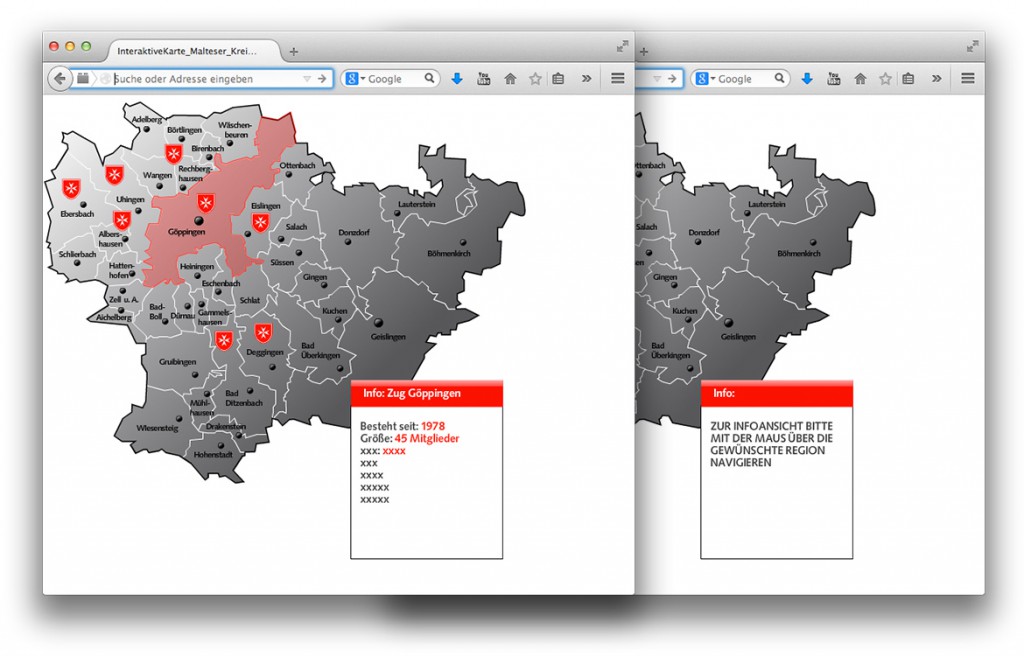This screenshot has width=1024, height=656.
Task: Open the address history dropdown in the front window
Action: pos(307,79)
